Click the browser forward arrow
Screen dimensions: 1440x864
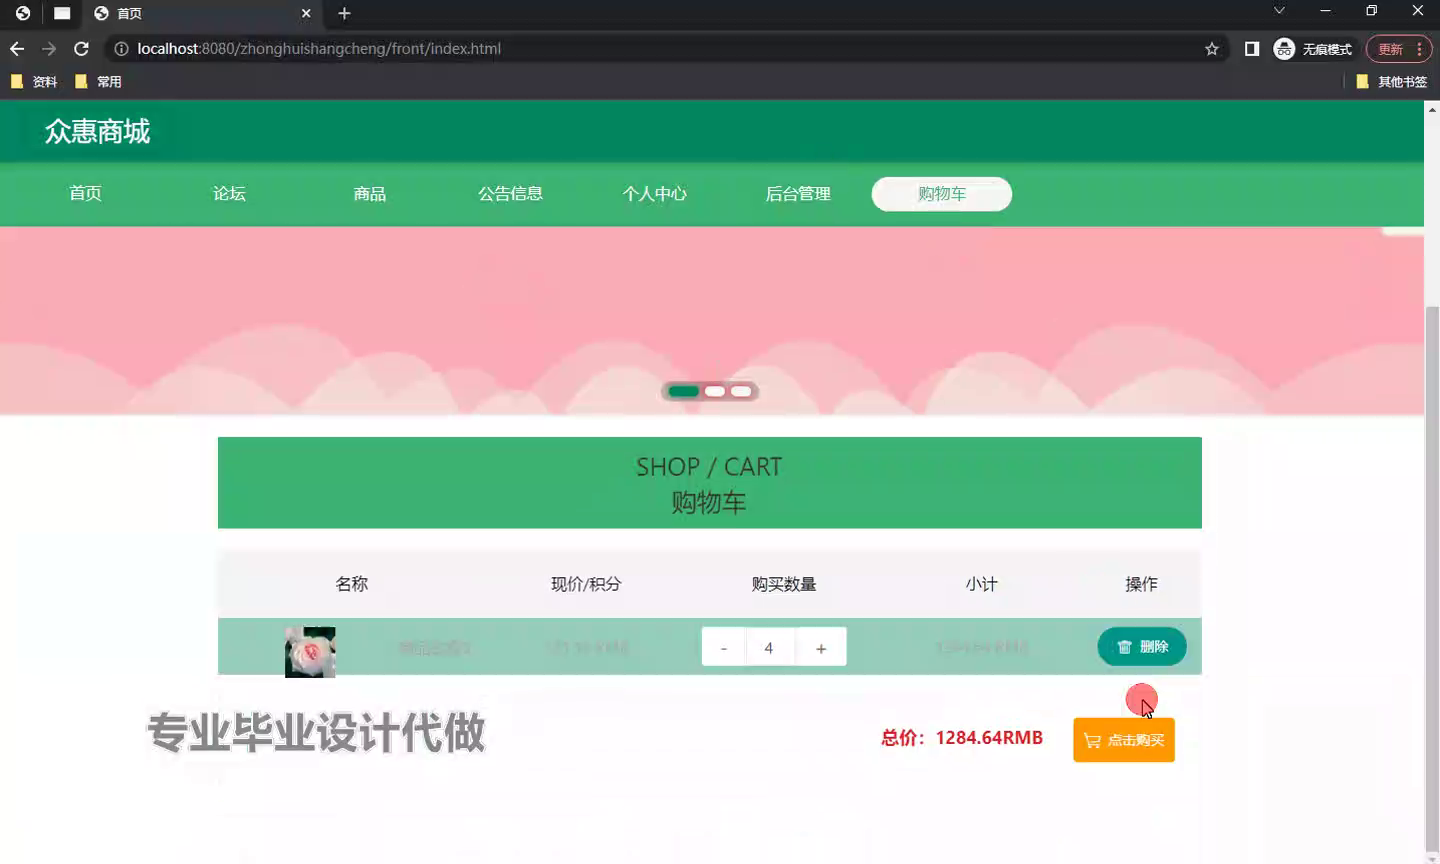point(49,49)
